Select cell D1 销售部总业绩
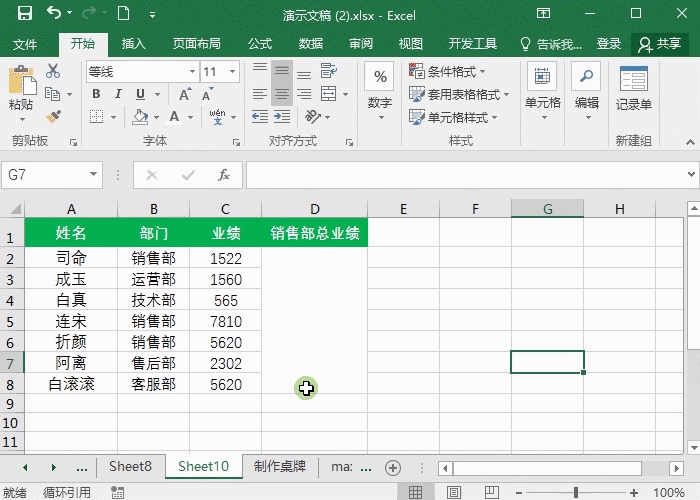This screenshot has height=500, width=700. click(314, 234)
